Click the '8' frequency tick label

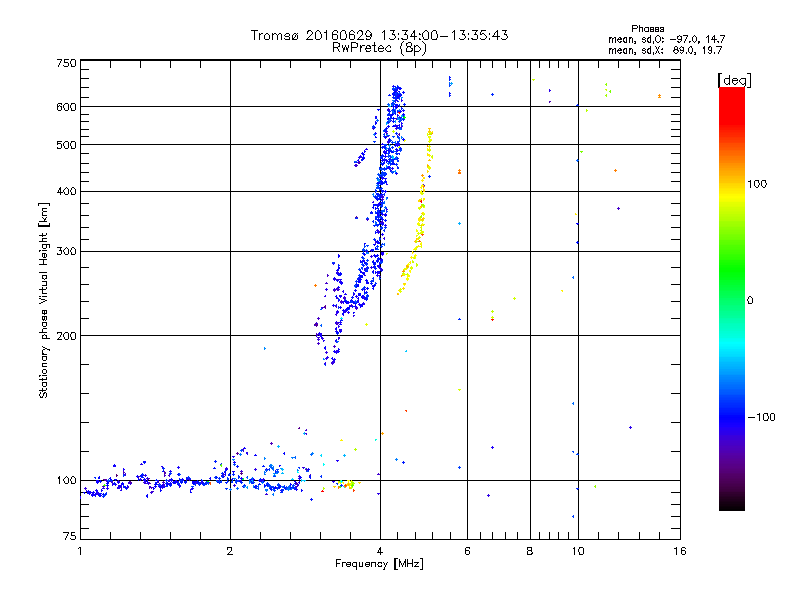pos(530,551)
